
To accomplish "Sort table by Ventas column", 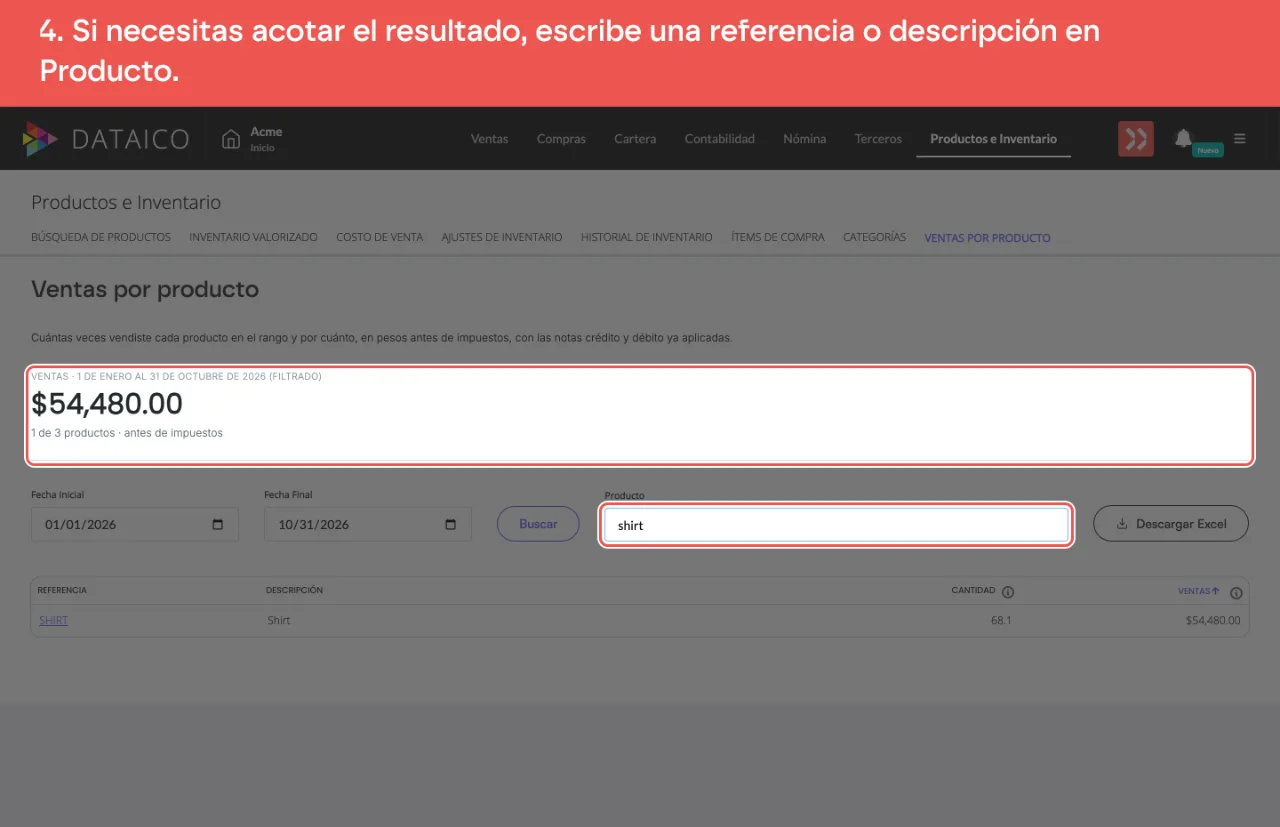I will tap(1198, 591).
